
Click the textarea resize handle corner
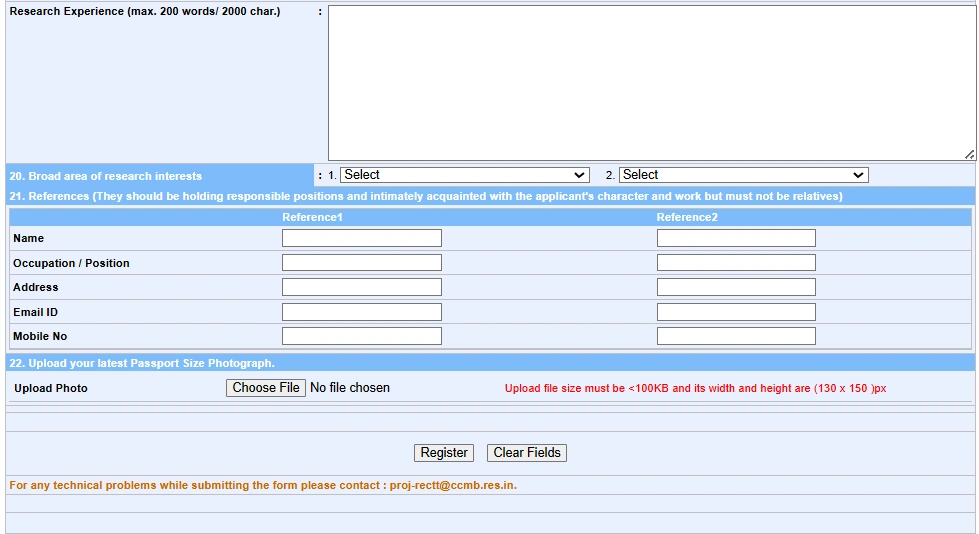coord(970,155)
